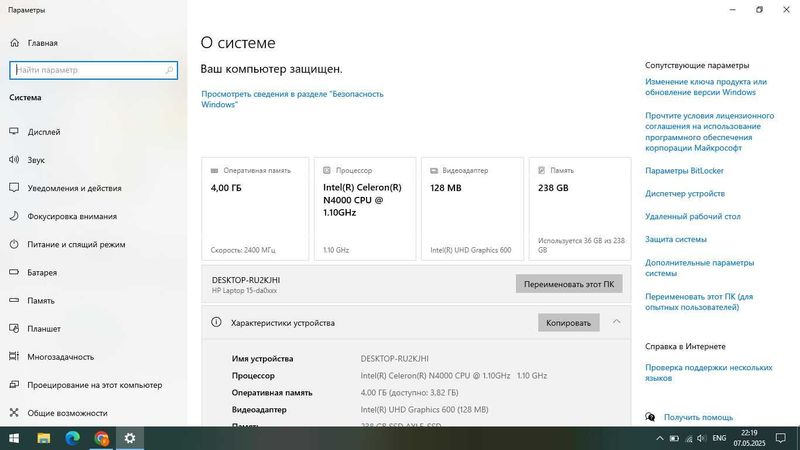Screen dimensions: 800x450
Task: Focus the Найти параметр search field
Action: [x=93, y=70]
